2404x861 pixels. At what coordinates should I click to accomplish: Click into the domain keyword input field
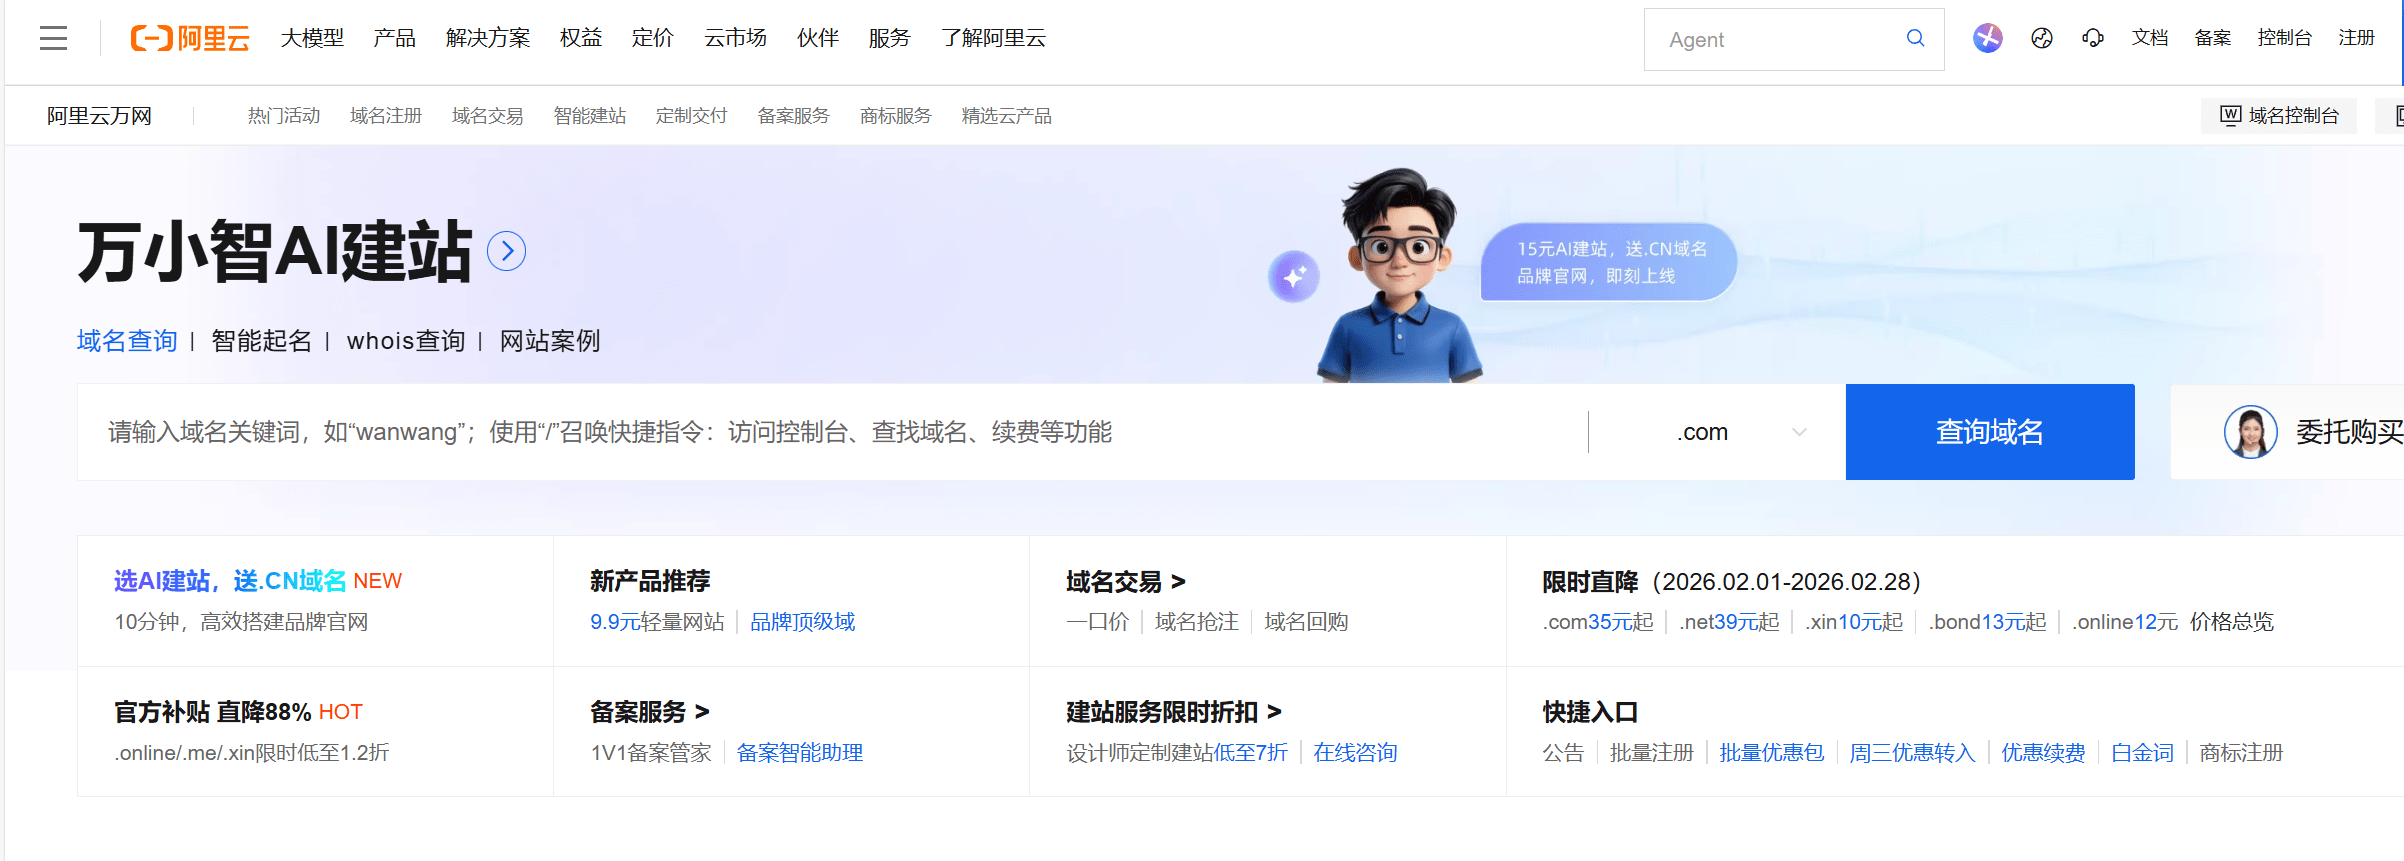point(830,432)
